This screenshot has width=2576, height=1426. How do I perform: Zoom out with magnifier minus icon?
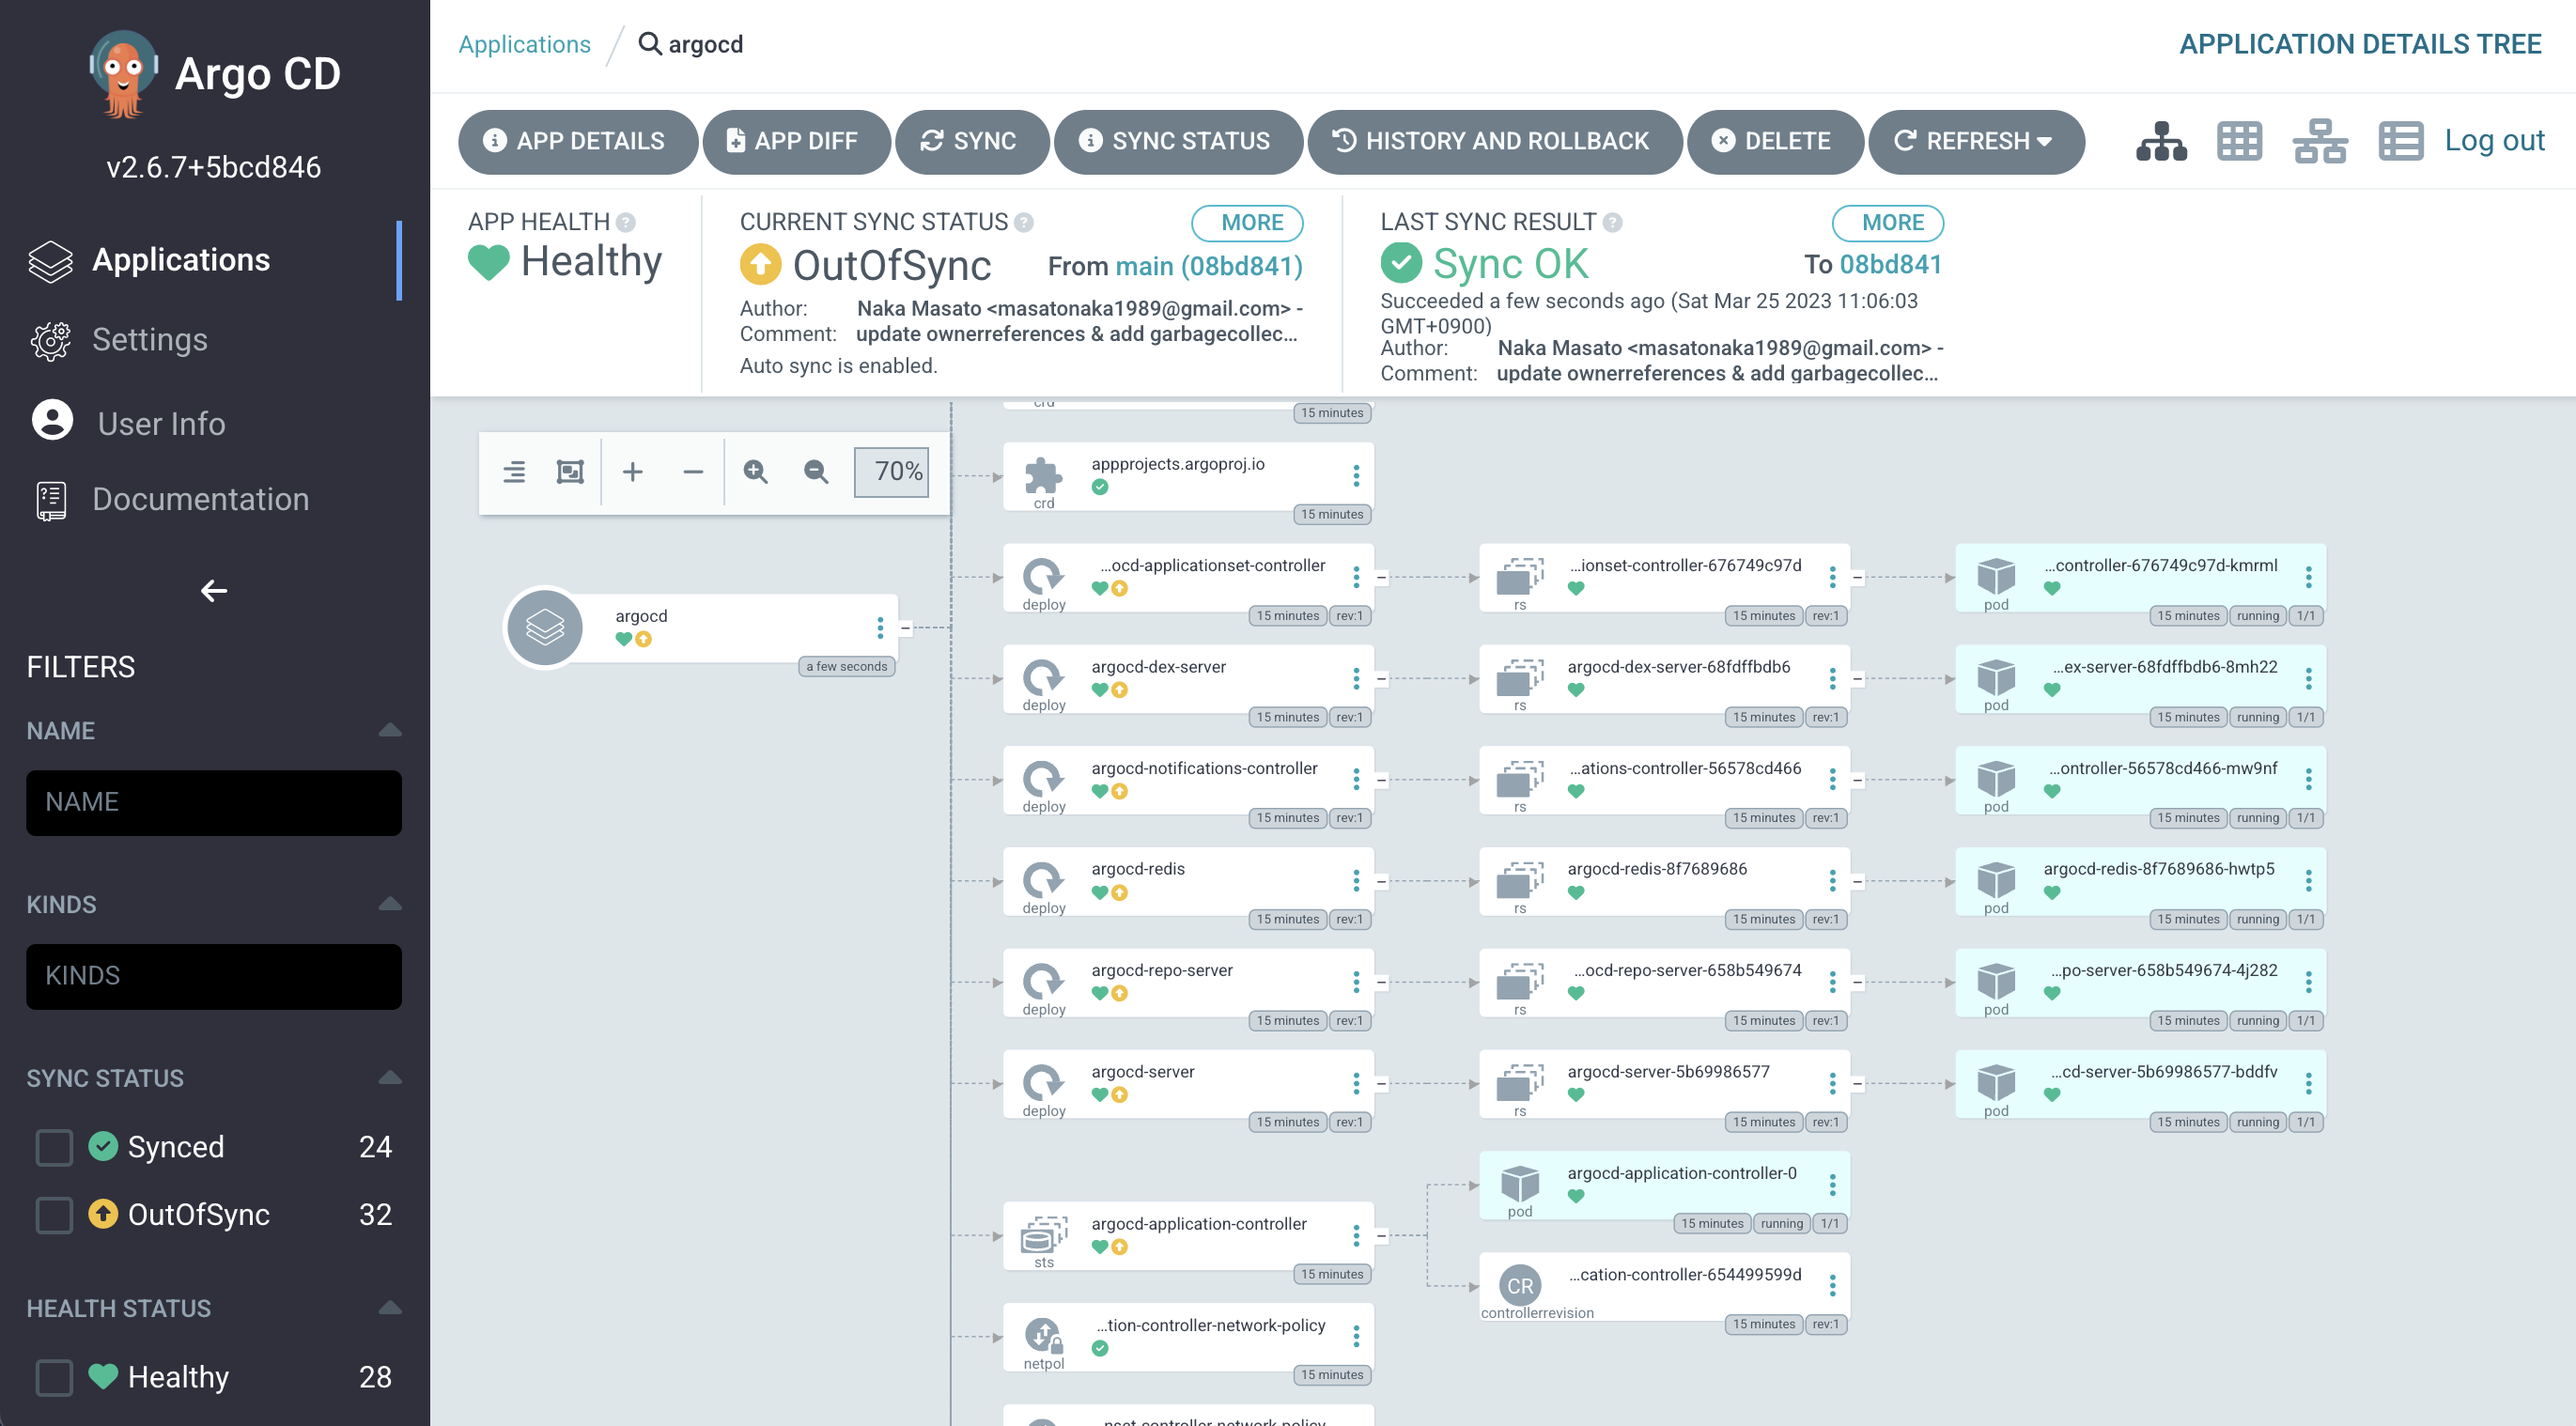pos(816,472)
